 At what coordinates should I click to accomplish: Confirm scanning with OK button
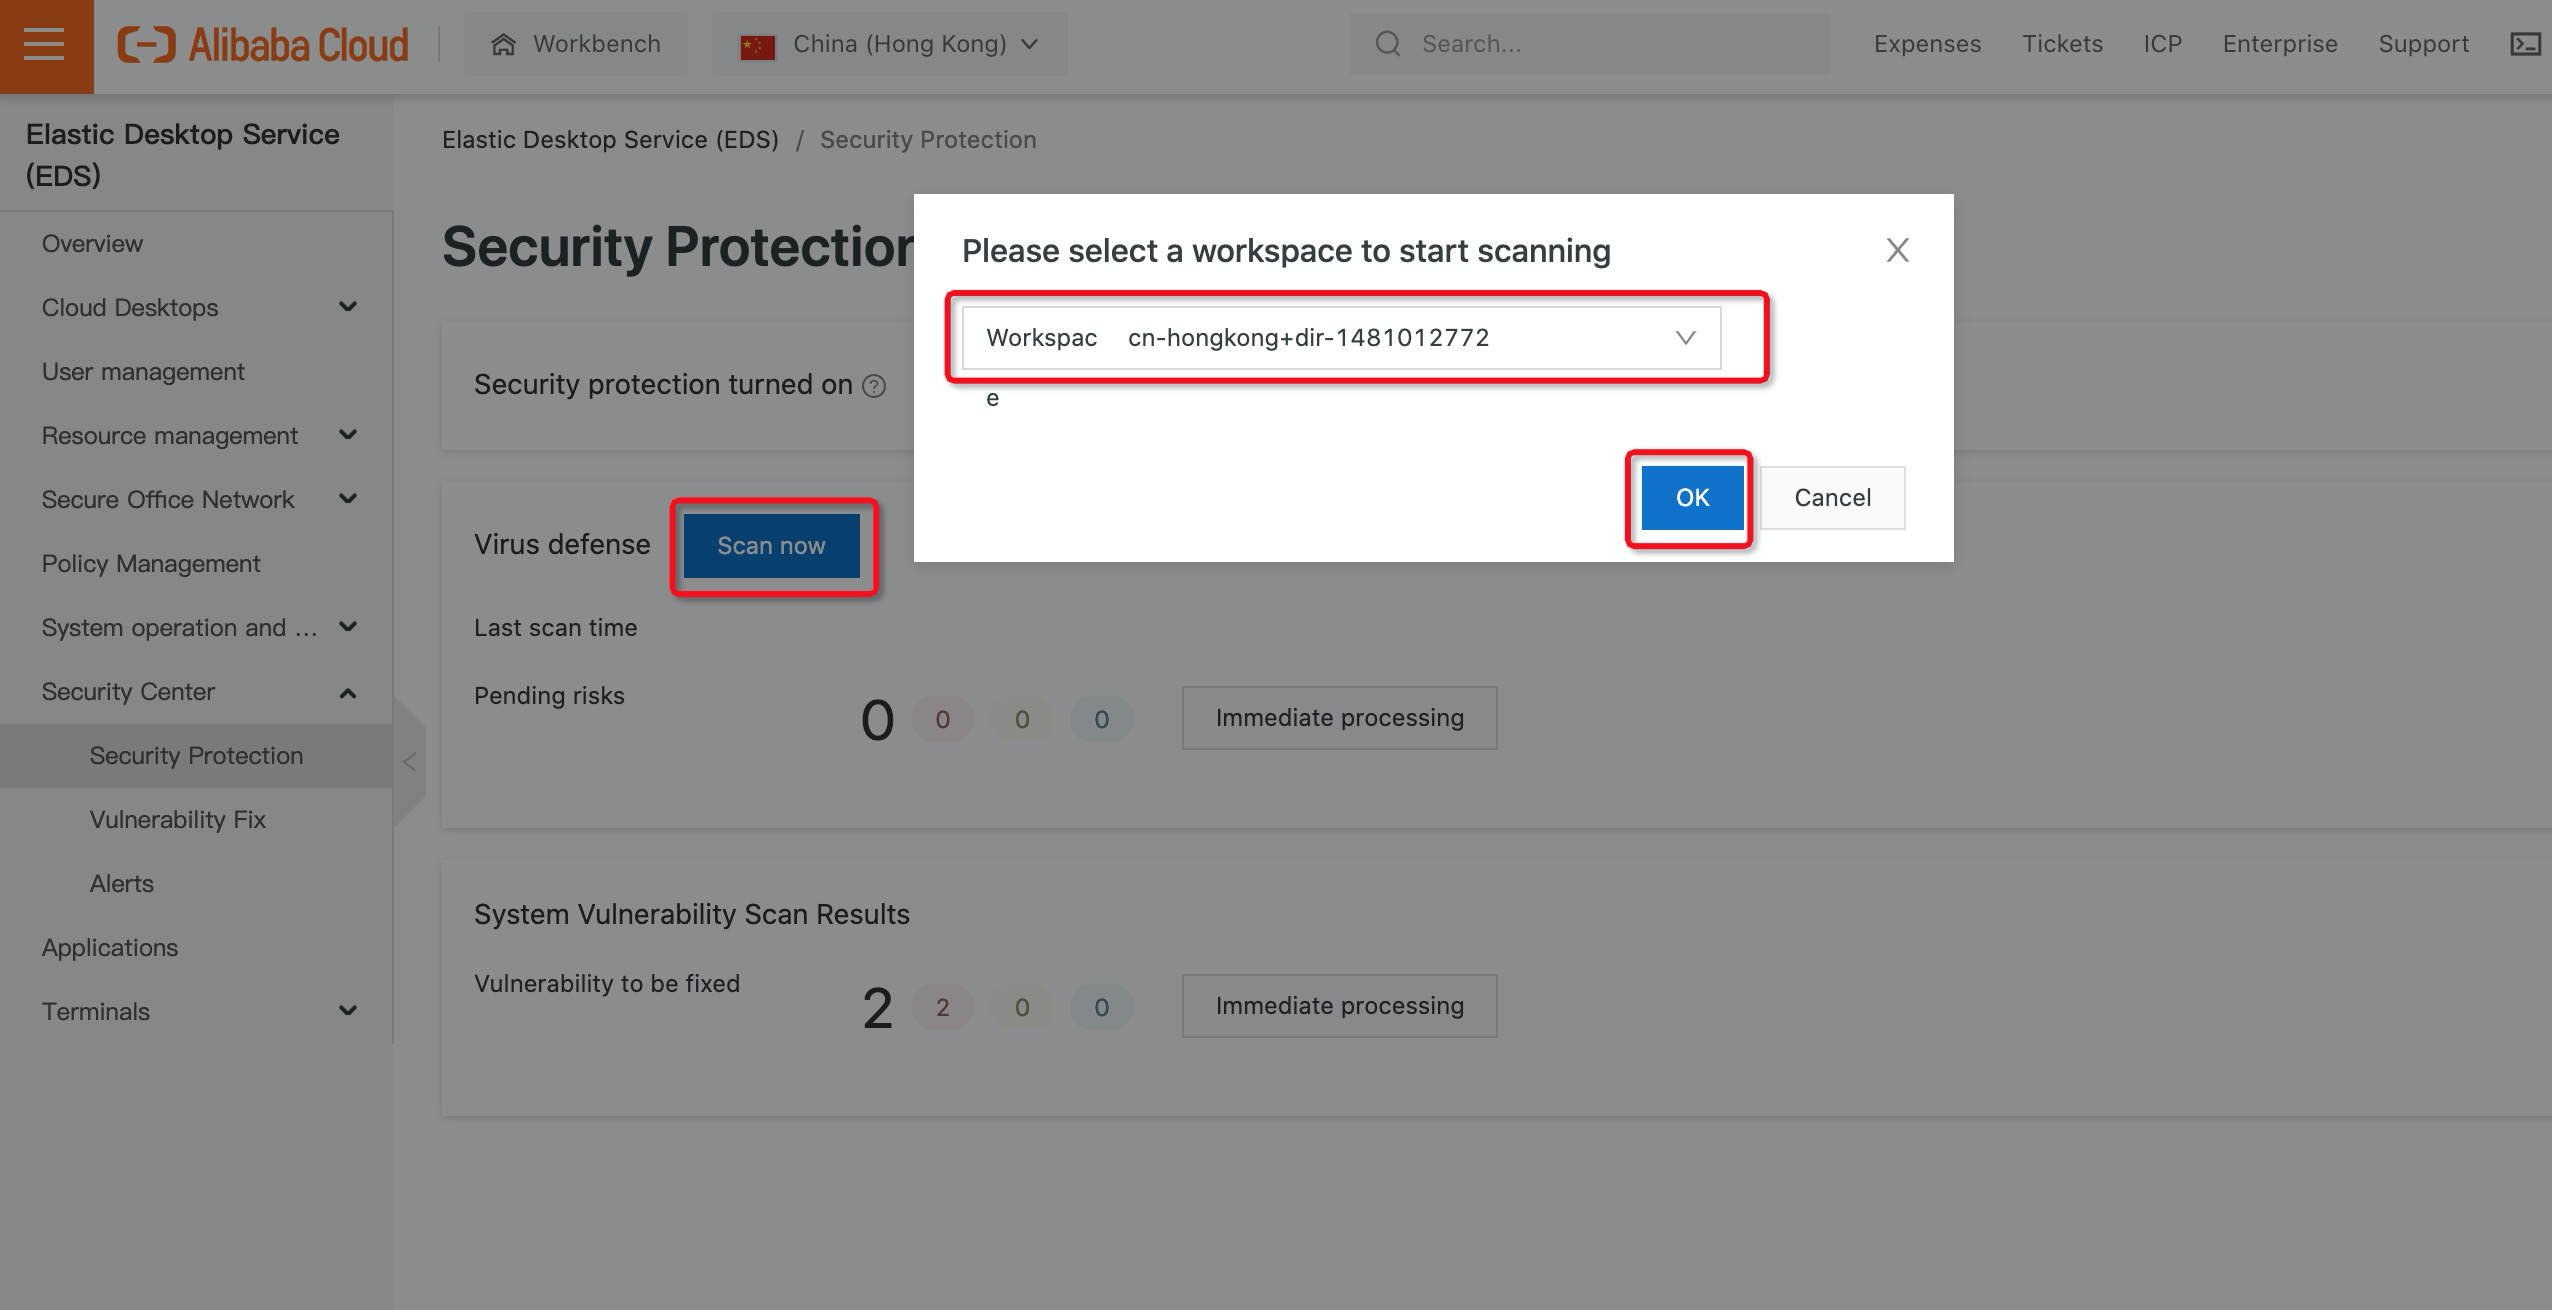point(1692,498)
